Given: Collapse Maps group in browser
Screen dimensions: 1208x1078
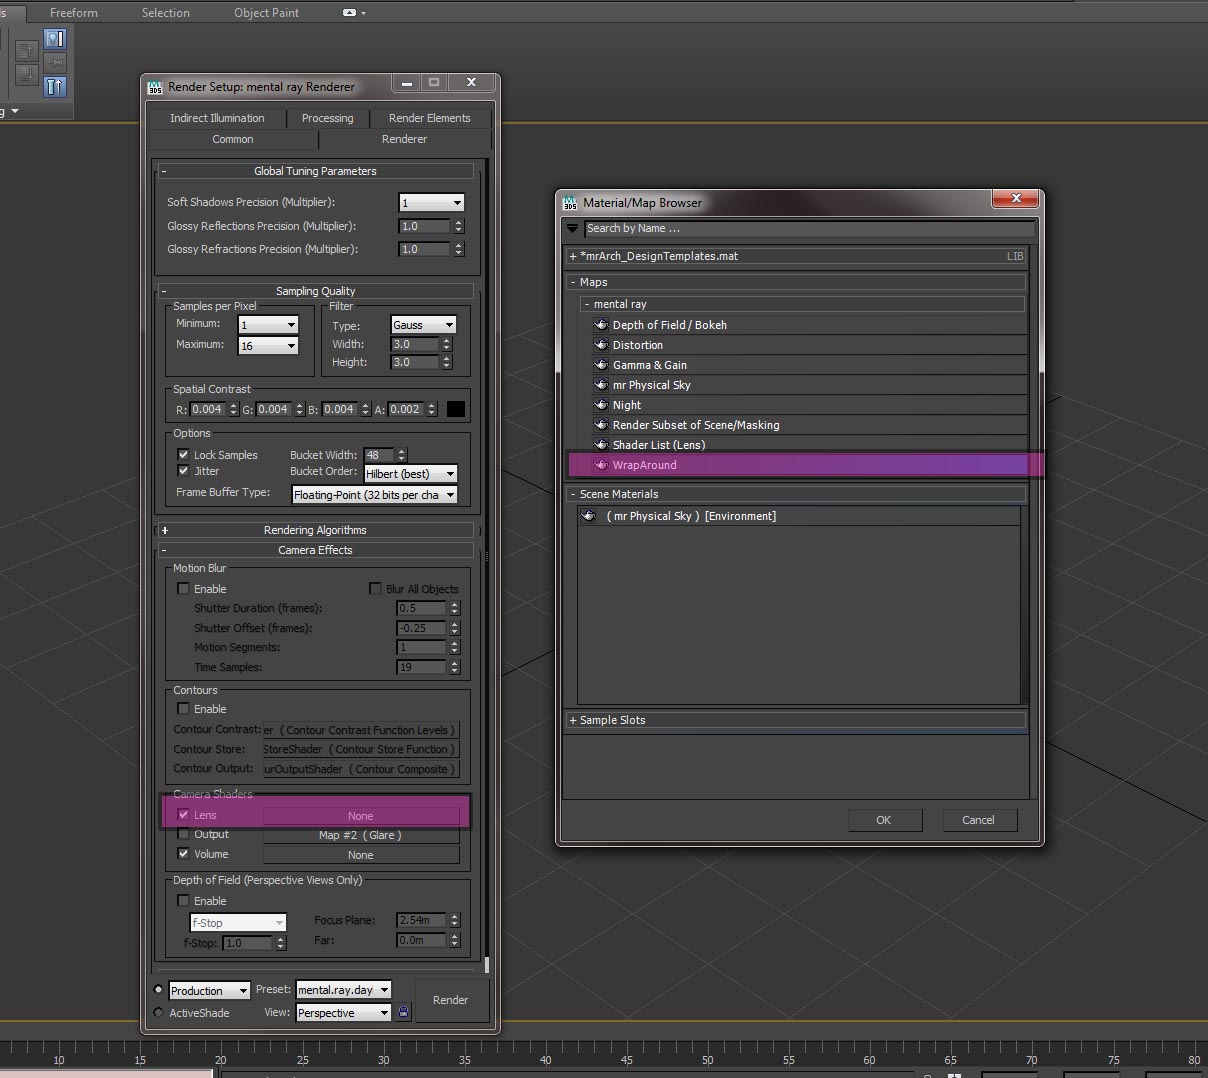Looking at the screenshot, I should (796, 282).
